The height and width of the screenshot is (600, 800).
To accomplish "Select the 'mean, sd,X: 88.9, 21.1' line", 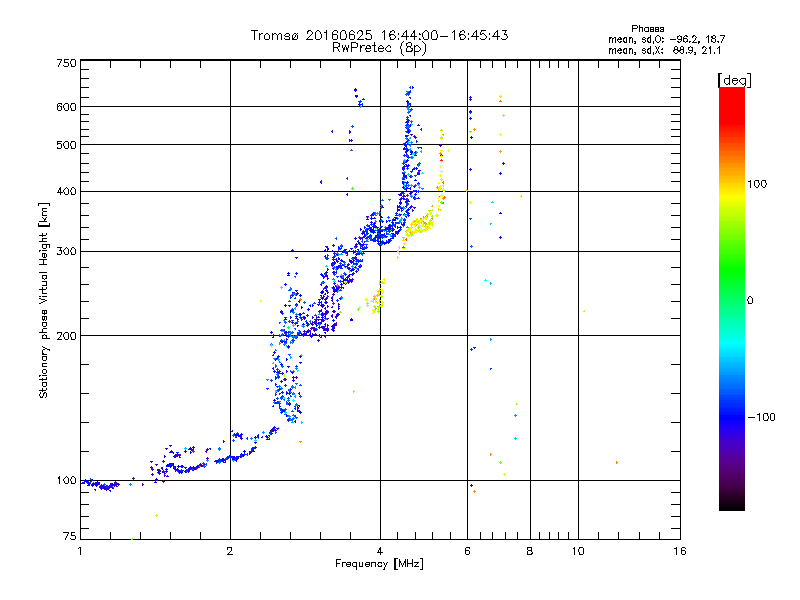I will click(664, 50).
